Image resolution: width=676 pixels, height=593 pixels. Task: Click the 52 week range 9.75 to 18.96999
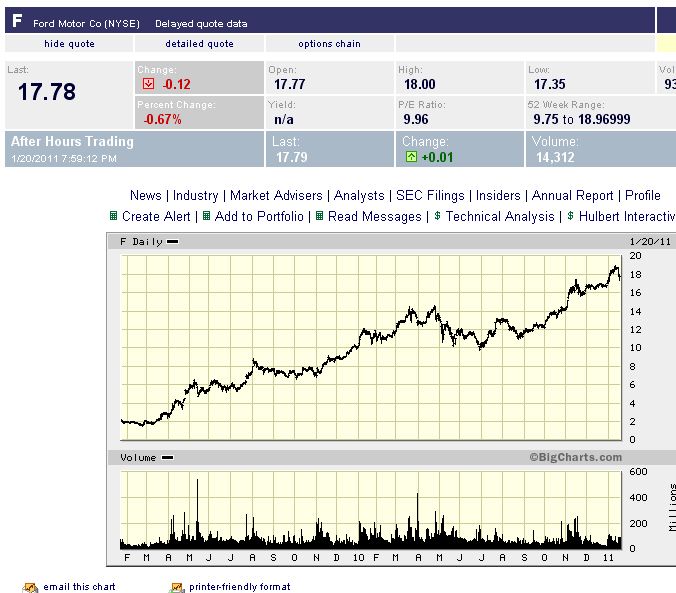tap(582, 119)
